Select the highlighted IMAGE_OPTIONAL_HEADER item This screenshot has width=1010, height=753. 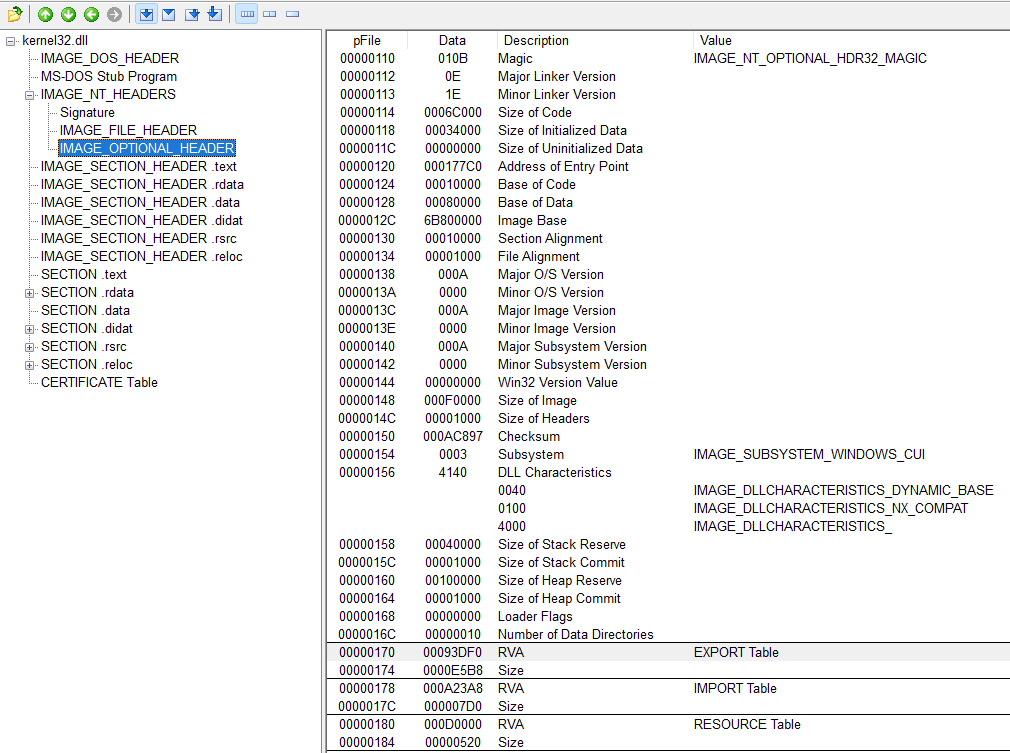[x=147, y=149]
